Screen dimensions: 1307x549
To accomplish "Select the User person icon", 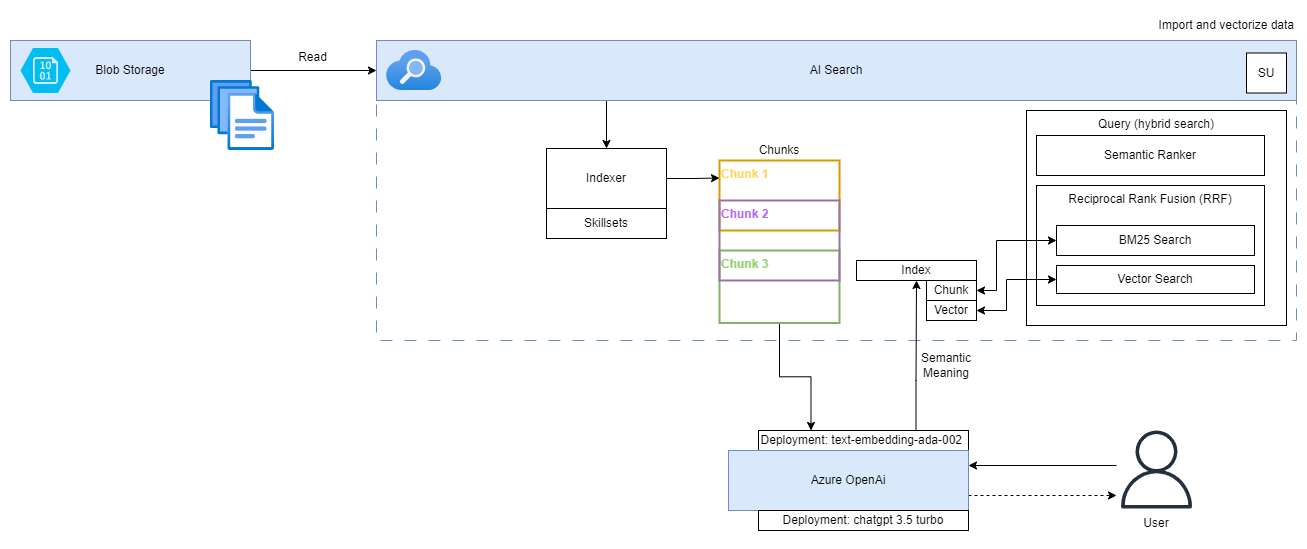I will (x=1155, y=471).
